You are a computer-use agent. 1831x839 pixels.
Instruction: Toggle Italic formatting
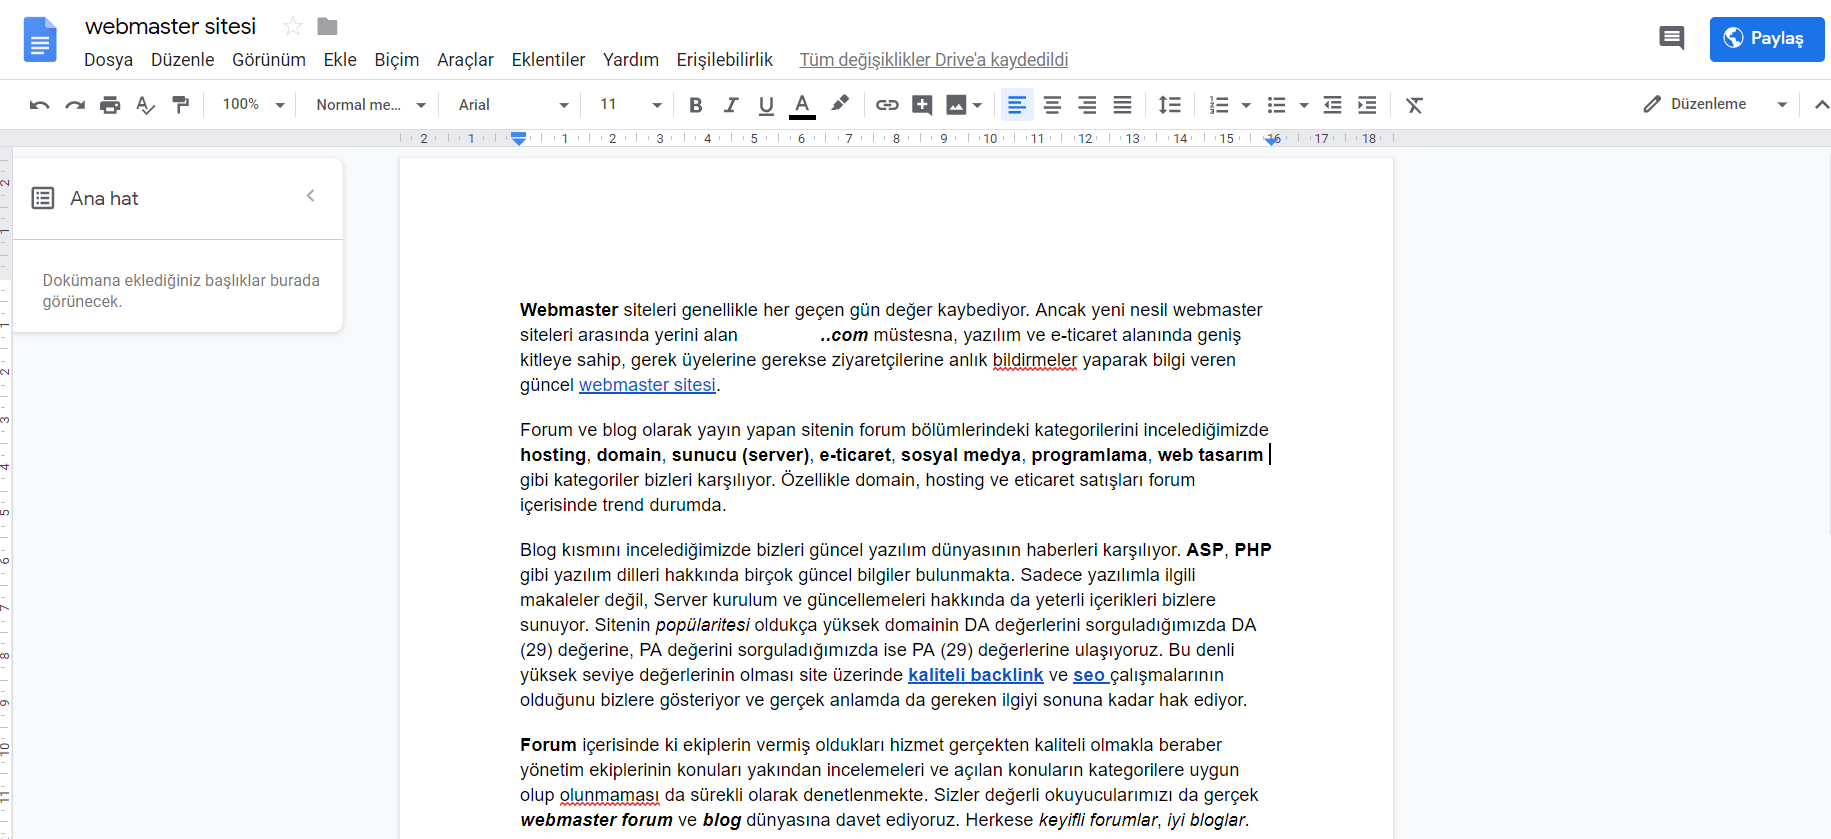click(x=731, y=105)
